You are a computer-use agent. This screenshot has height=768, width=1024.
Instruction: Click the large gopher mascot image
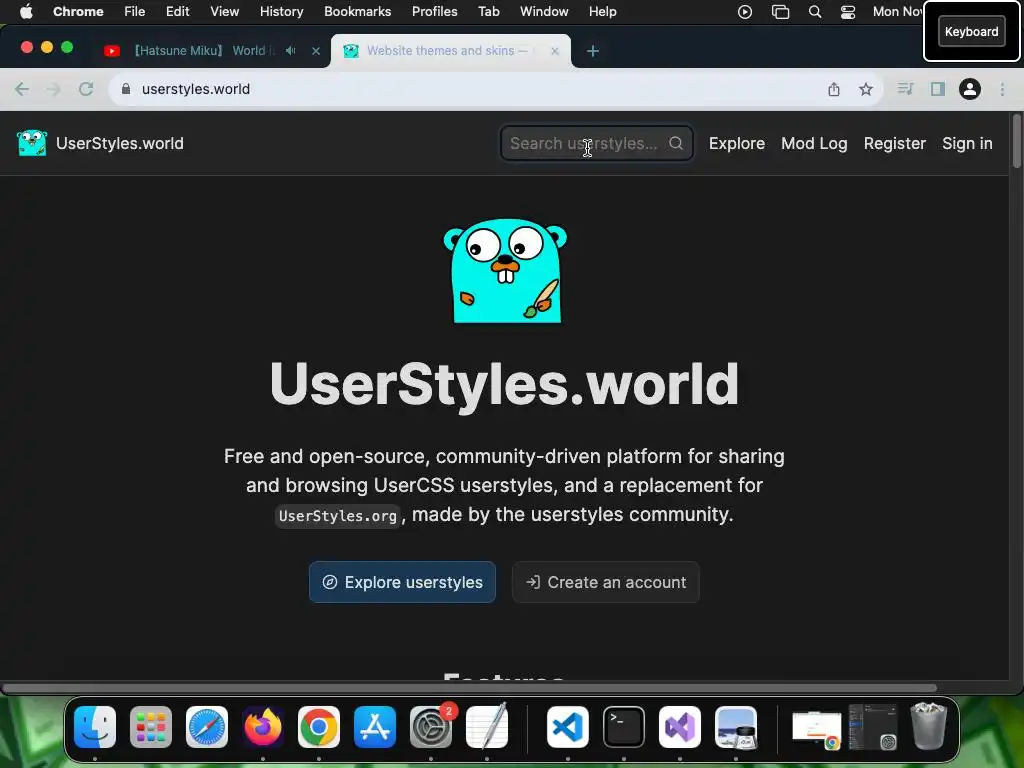coord(505,270)
